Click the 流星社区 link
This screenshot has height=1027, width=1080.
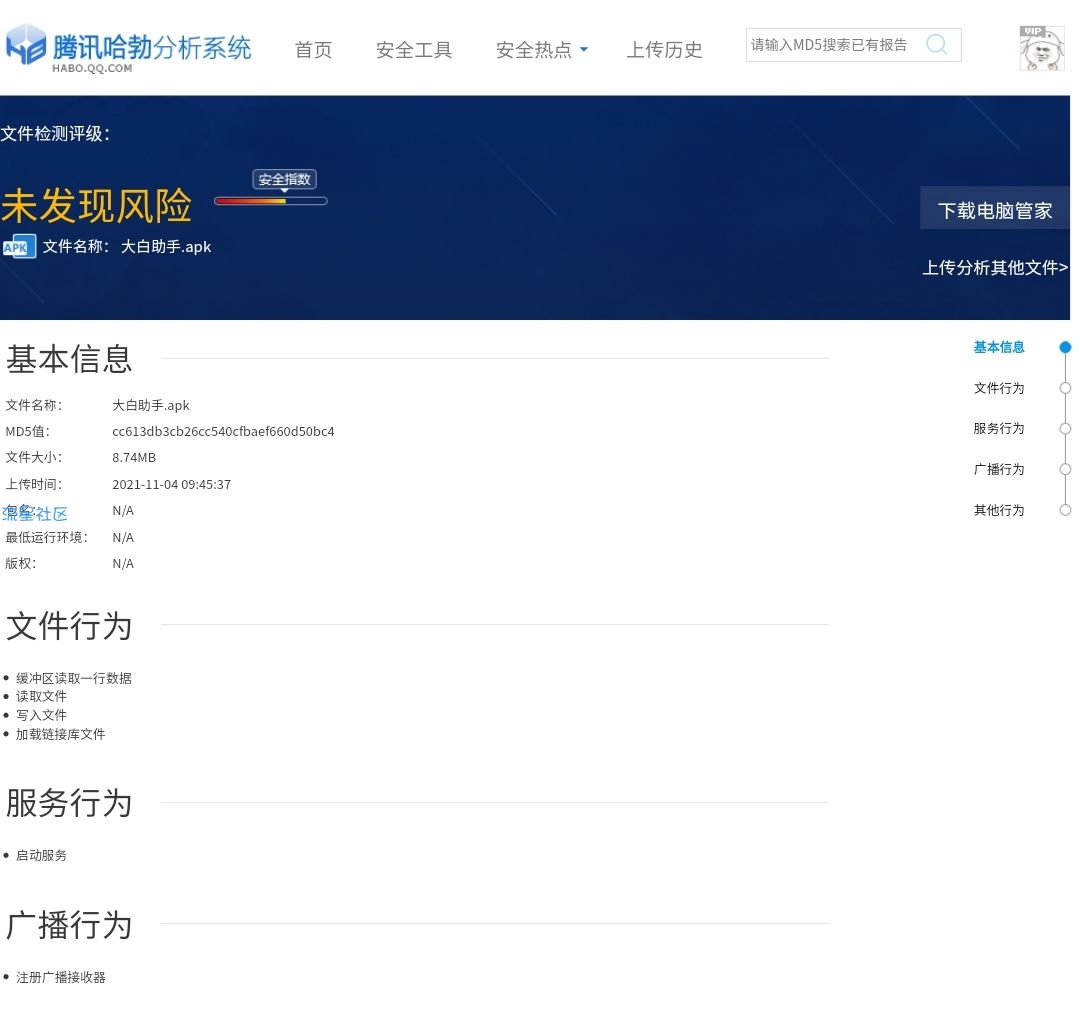pyautogui.click(x=35, y=514)
